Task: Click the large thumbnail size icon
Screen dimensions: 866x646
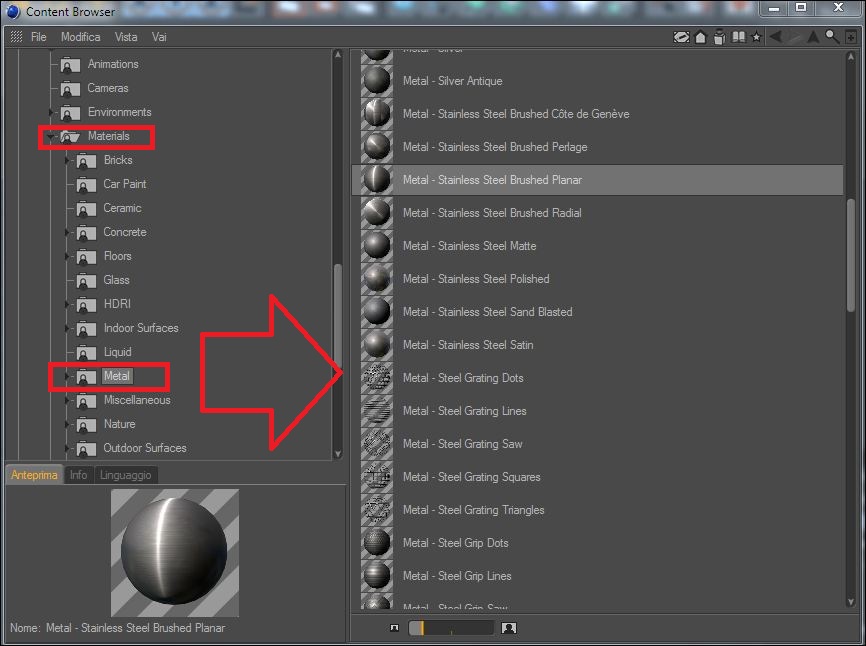Action: click(509, 628)
